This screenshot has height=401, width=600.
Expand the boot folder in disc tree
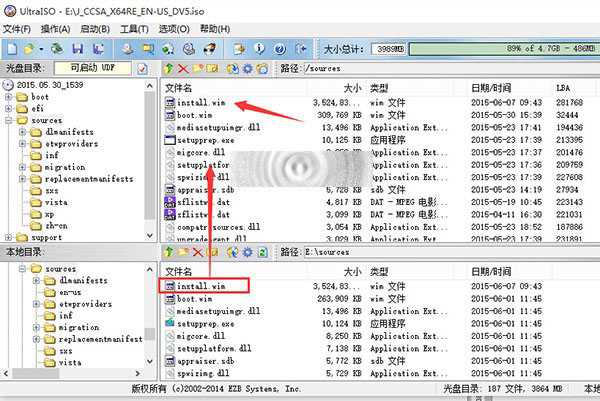pyautogui.click(x=8, y=97)
